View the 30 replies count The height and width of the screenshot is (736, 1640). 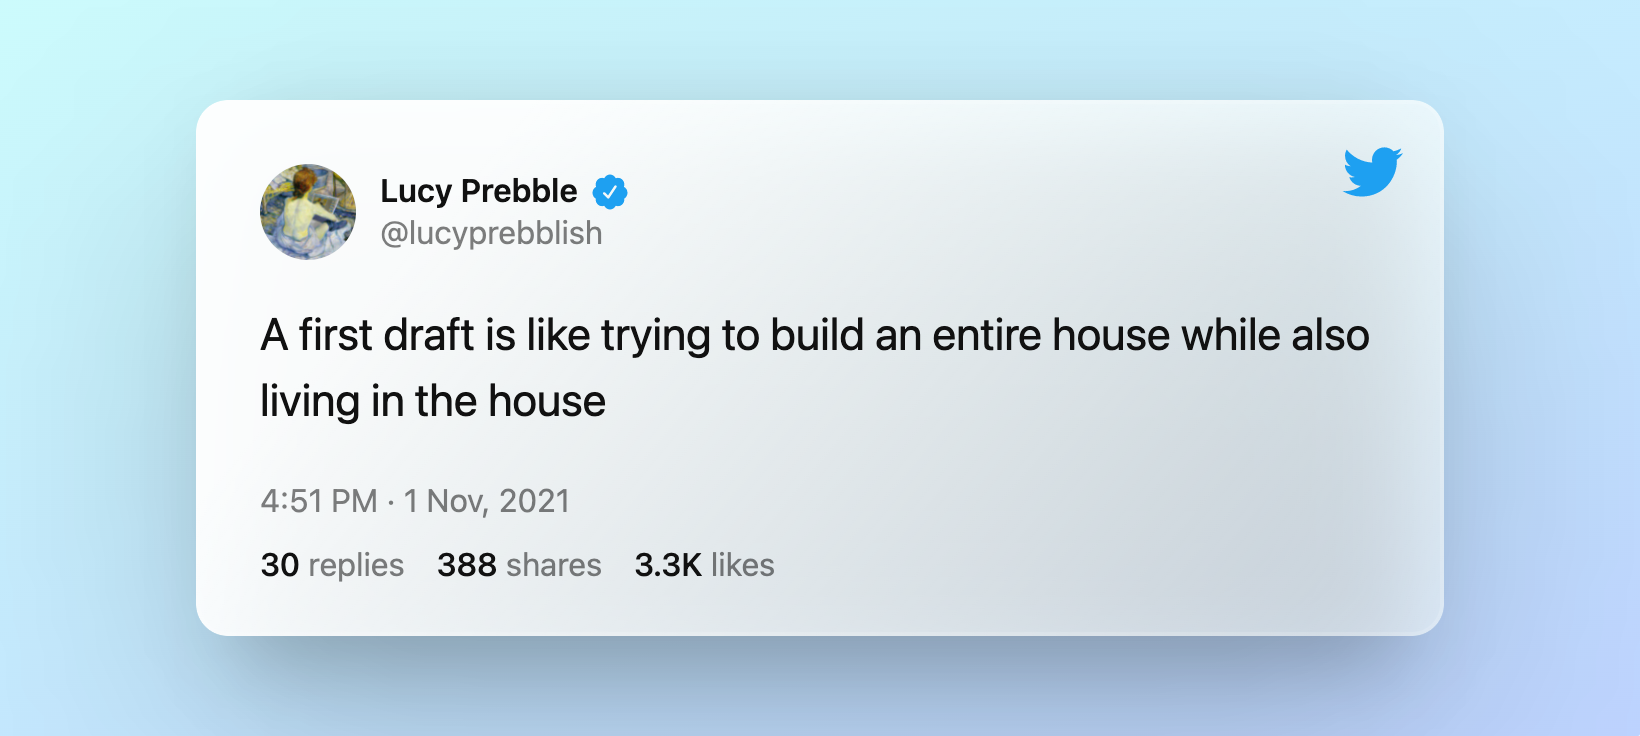[x=280, y=565]
